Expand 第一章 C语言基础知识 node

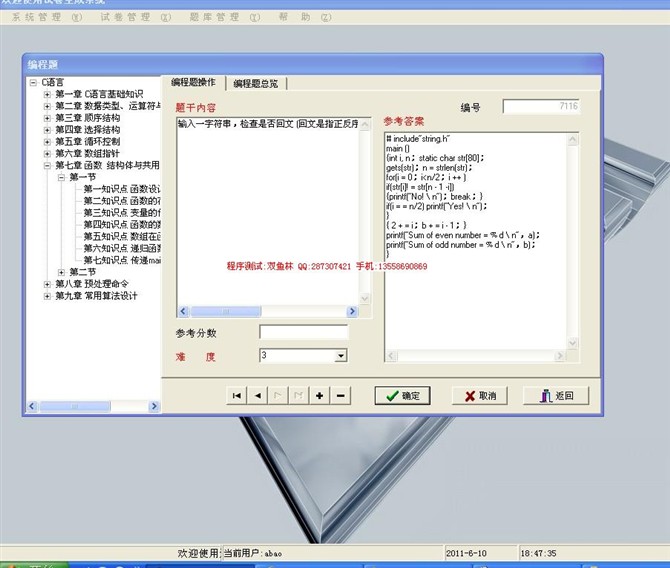click(47, 94)
